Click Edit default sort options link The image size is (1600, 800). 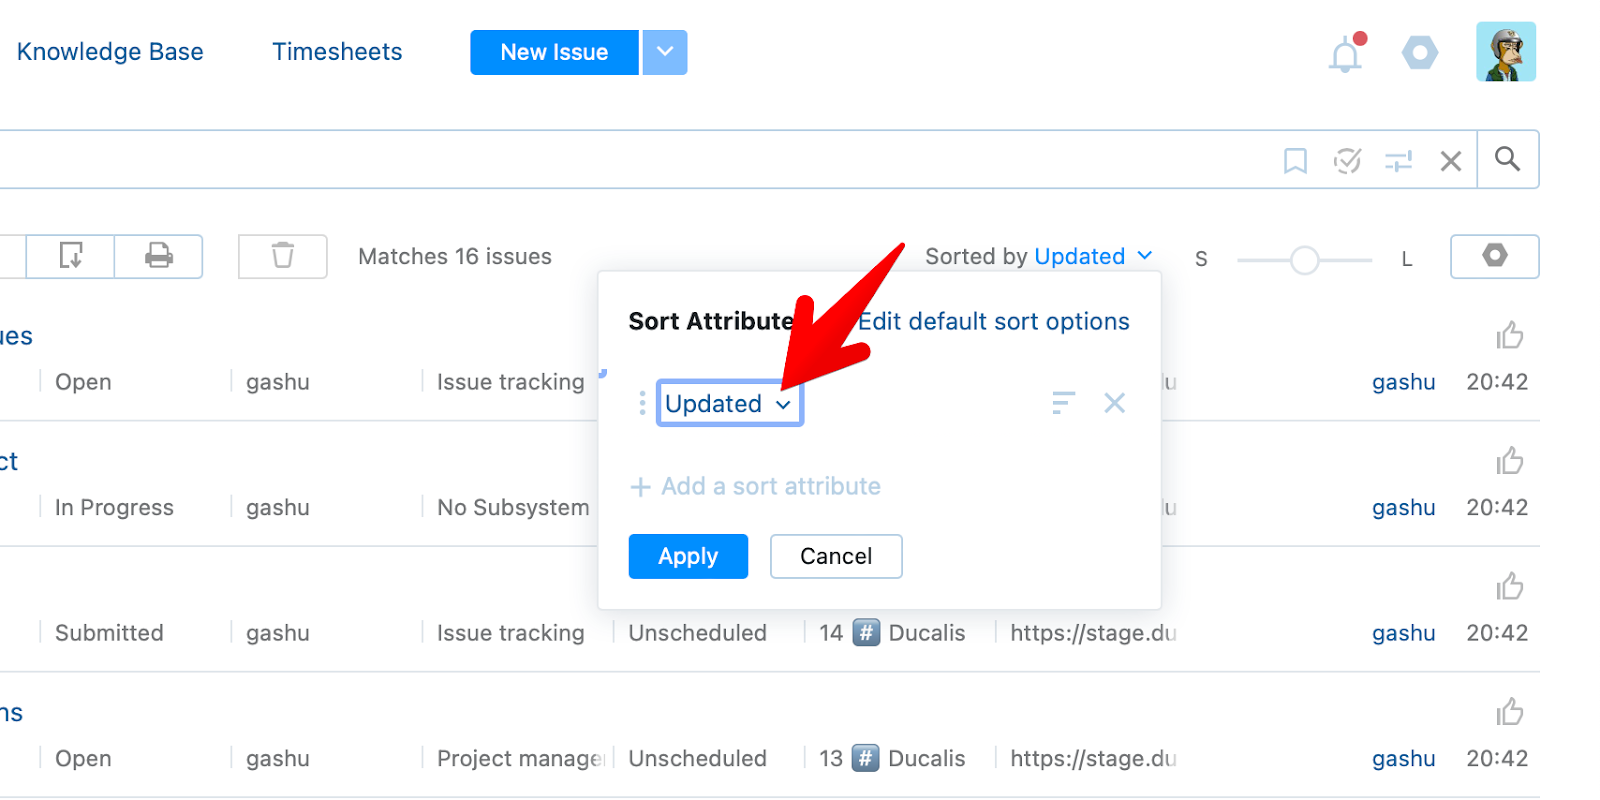point(993,321)
